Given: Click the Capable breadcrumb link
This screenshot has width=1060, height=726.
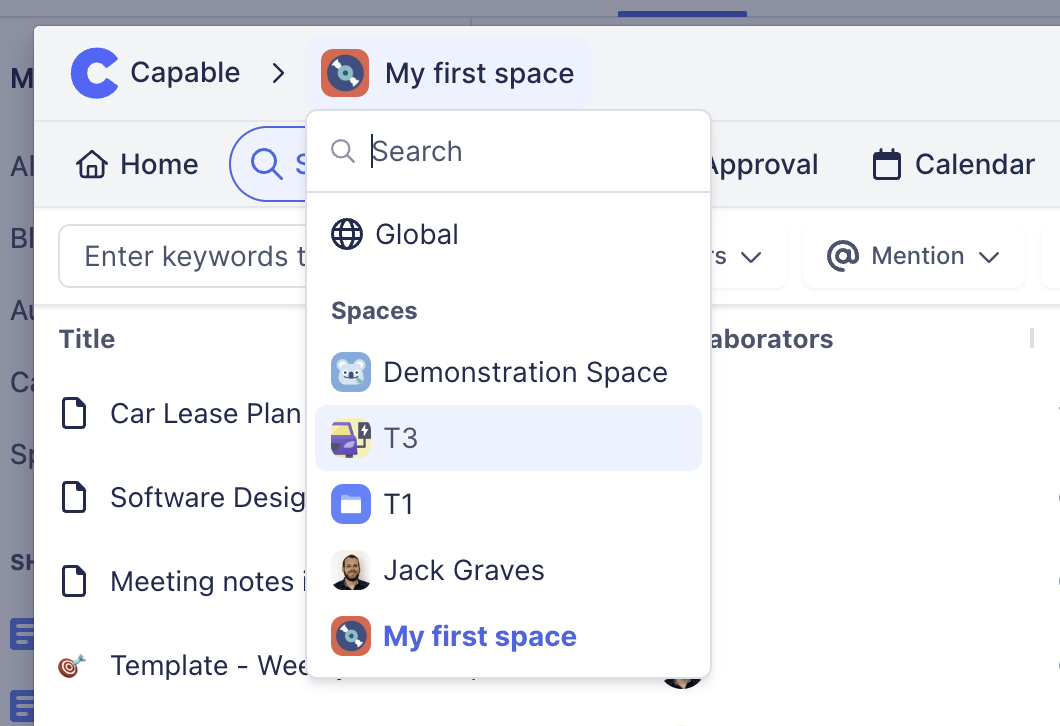Looking at the screenshot, I should click(185, 73).
